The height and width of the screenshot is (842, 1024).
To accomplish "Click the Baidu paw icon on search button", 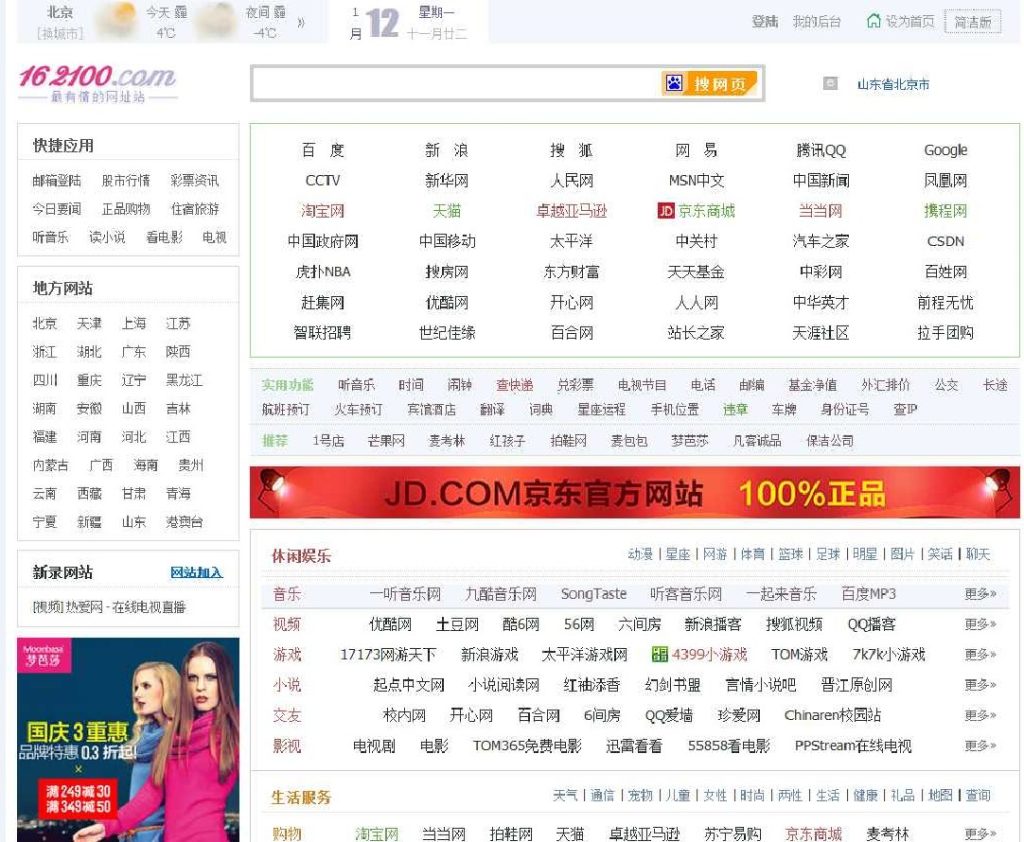I will (x=674, y=83).
